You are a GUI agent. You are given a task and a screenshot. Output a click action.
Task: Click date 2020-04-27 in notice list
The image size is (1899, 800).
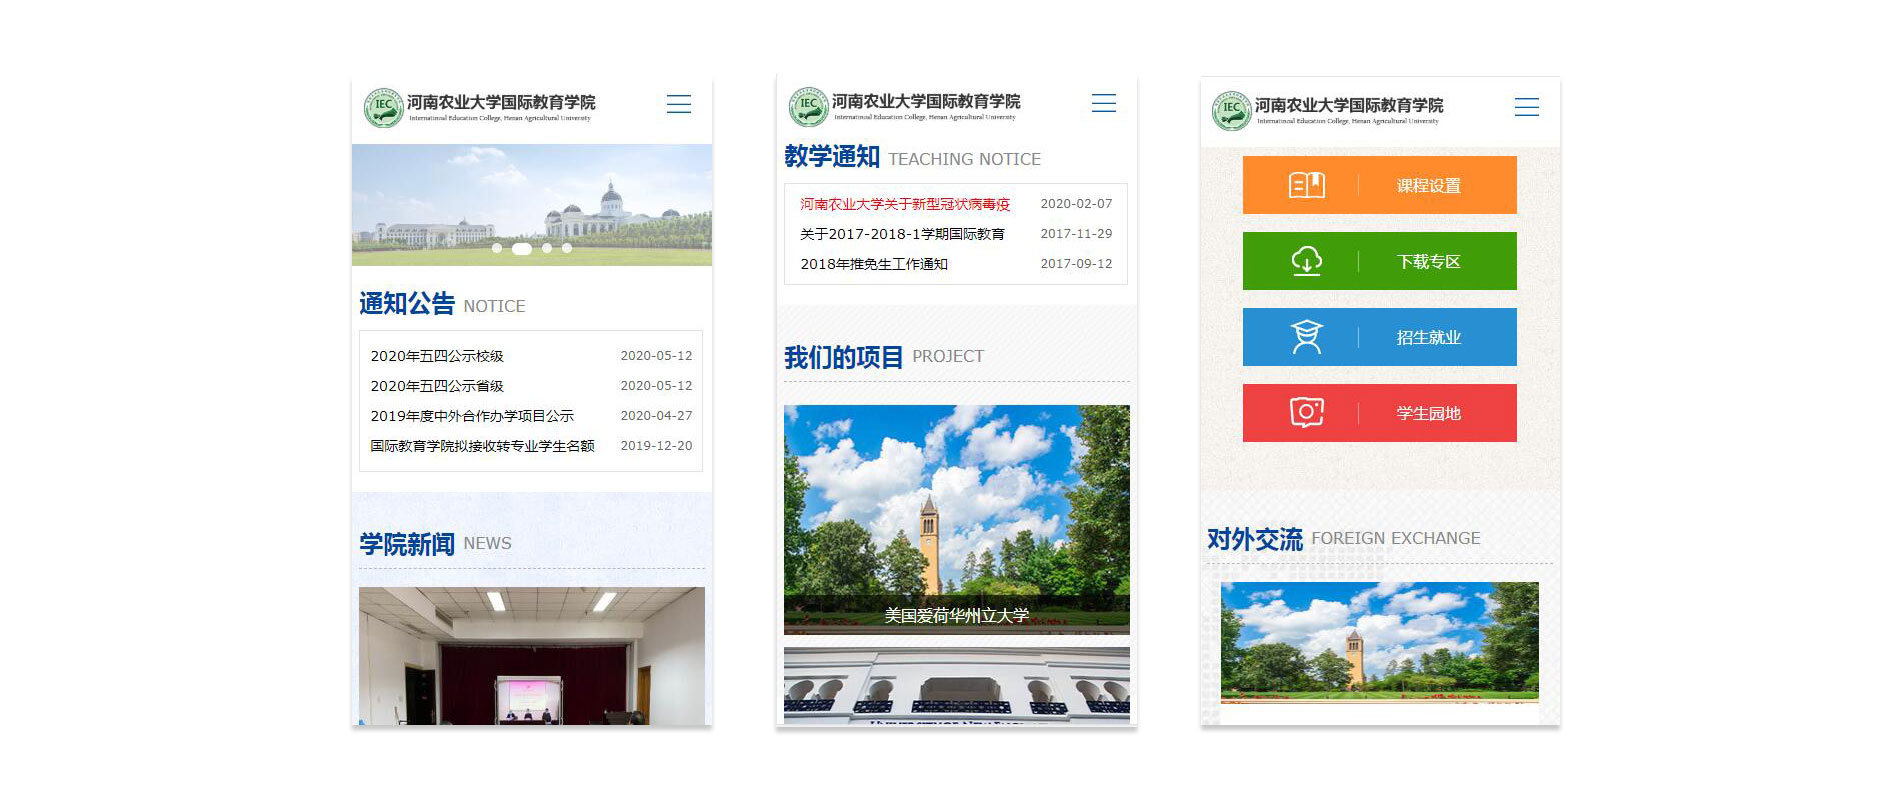[656, 416]
